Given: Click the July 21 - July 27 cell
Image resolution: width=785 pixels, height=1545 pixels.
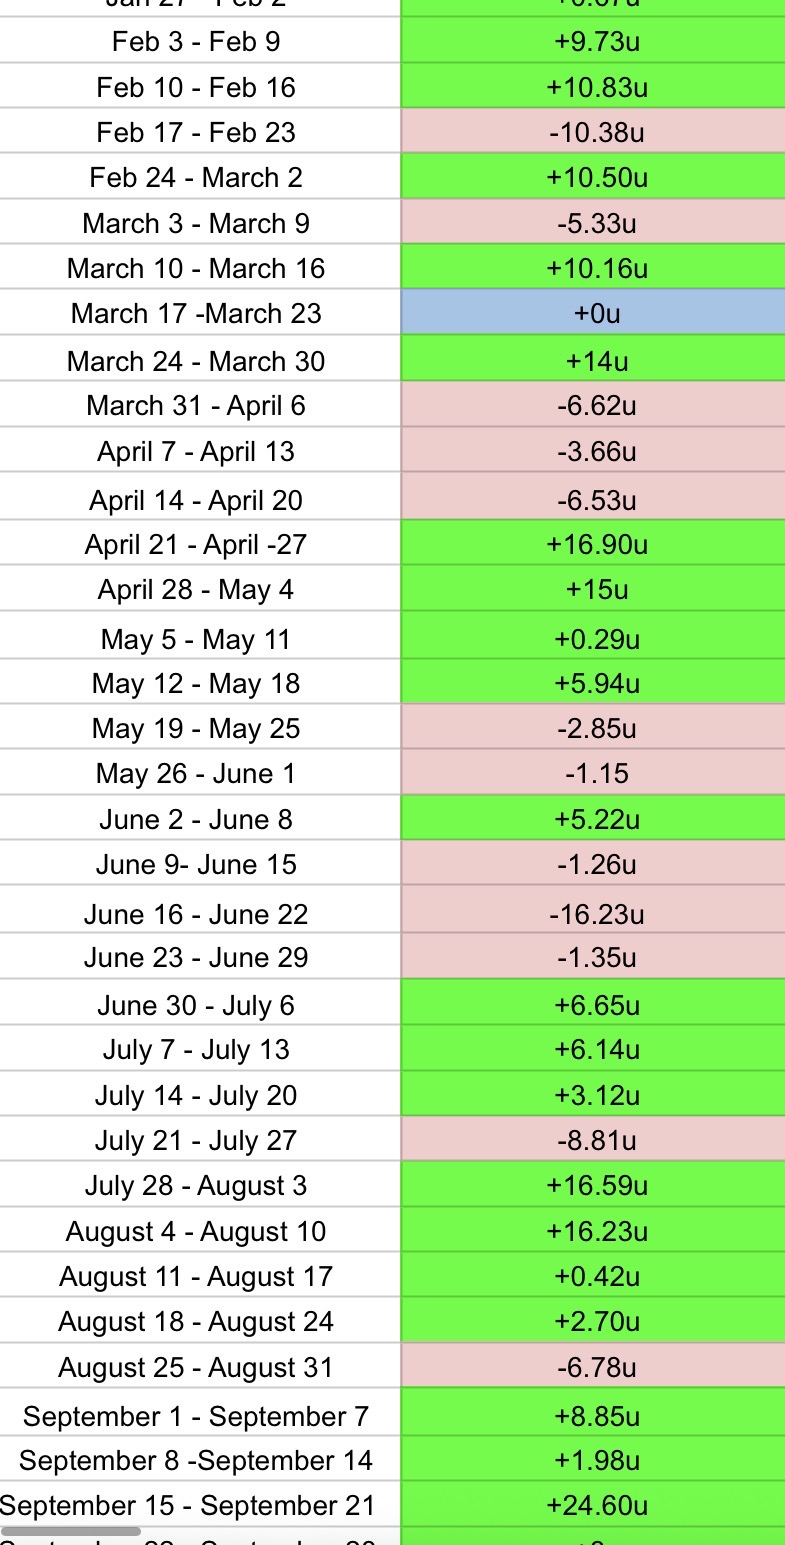Looking at the screenshot, I should click(x=196, y=1140).
